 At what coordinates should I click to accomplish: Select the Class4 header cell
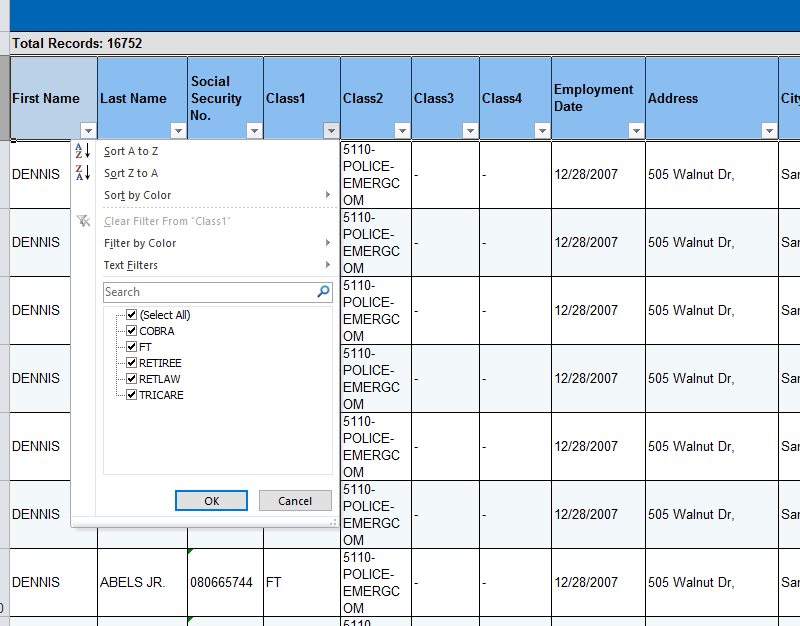pos(515,98)
